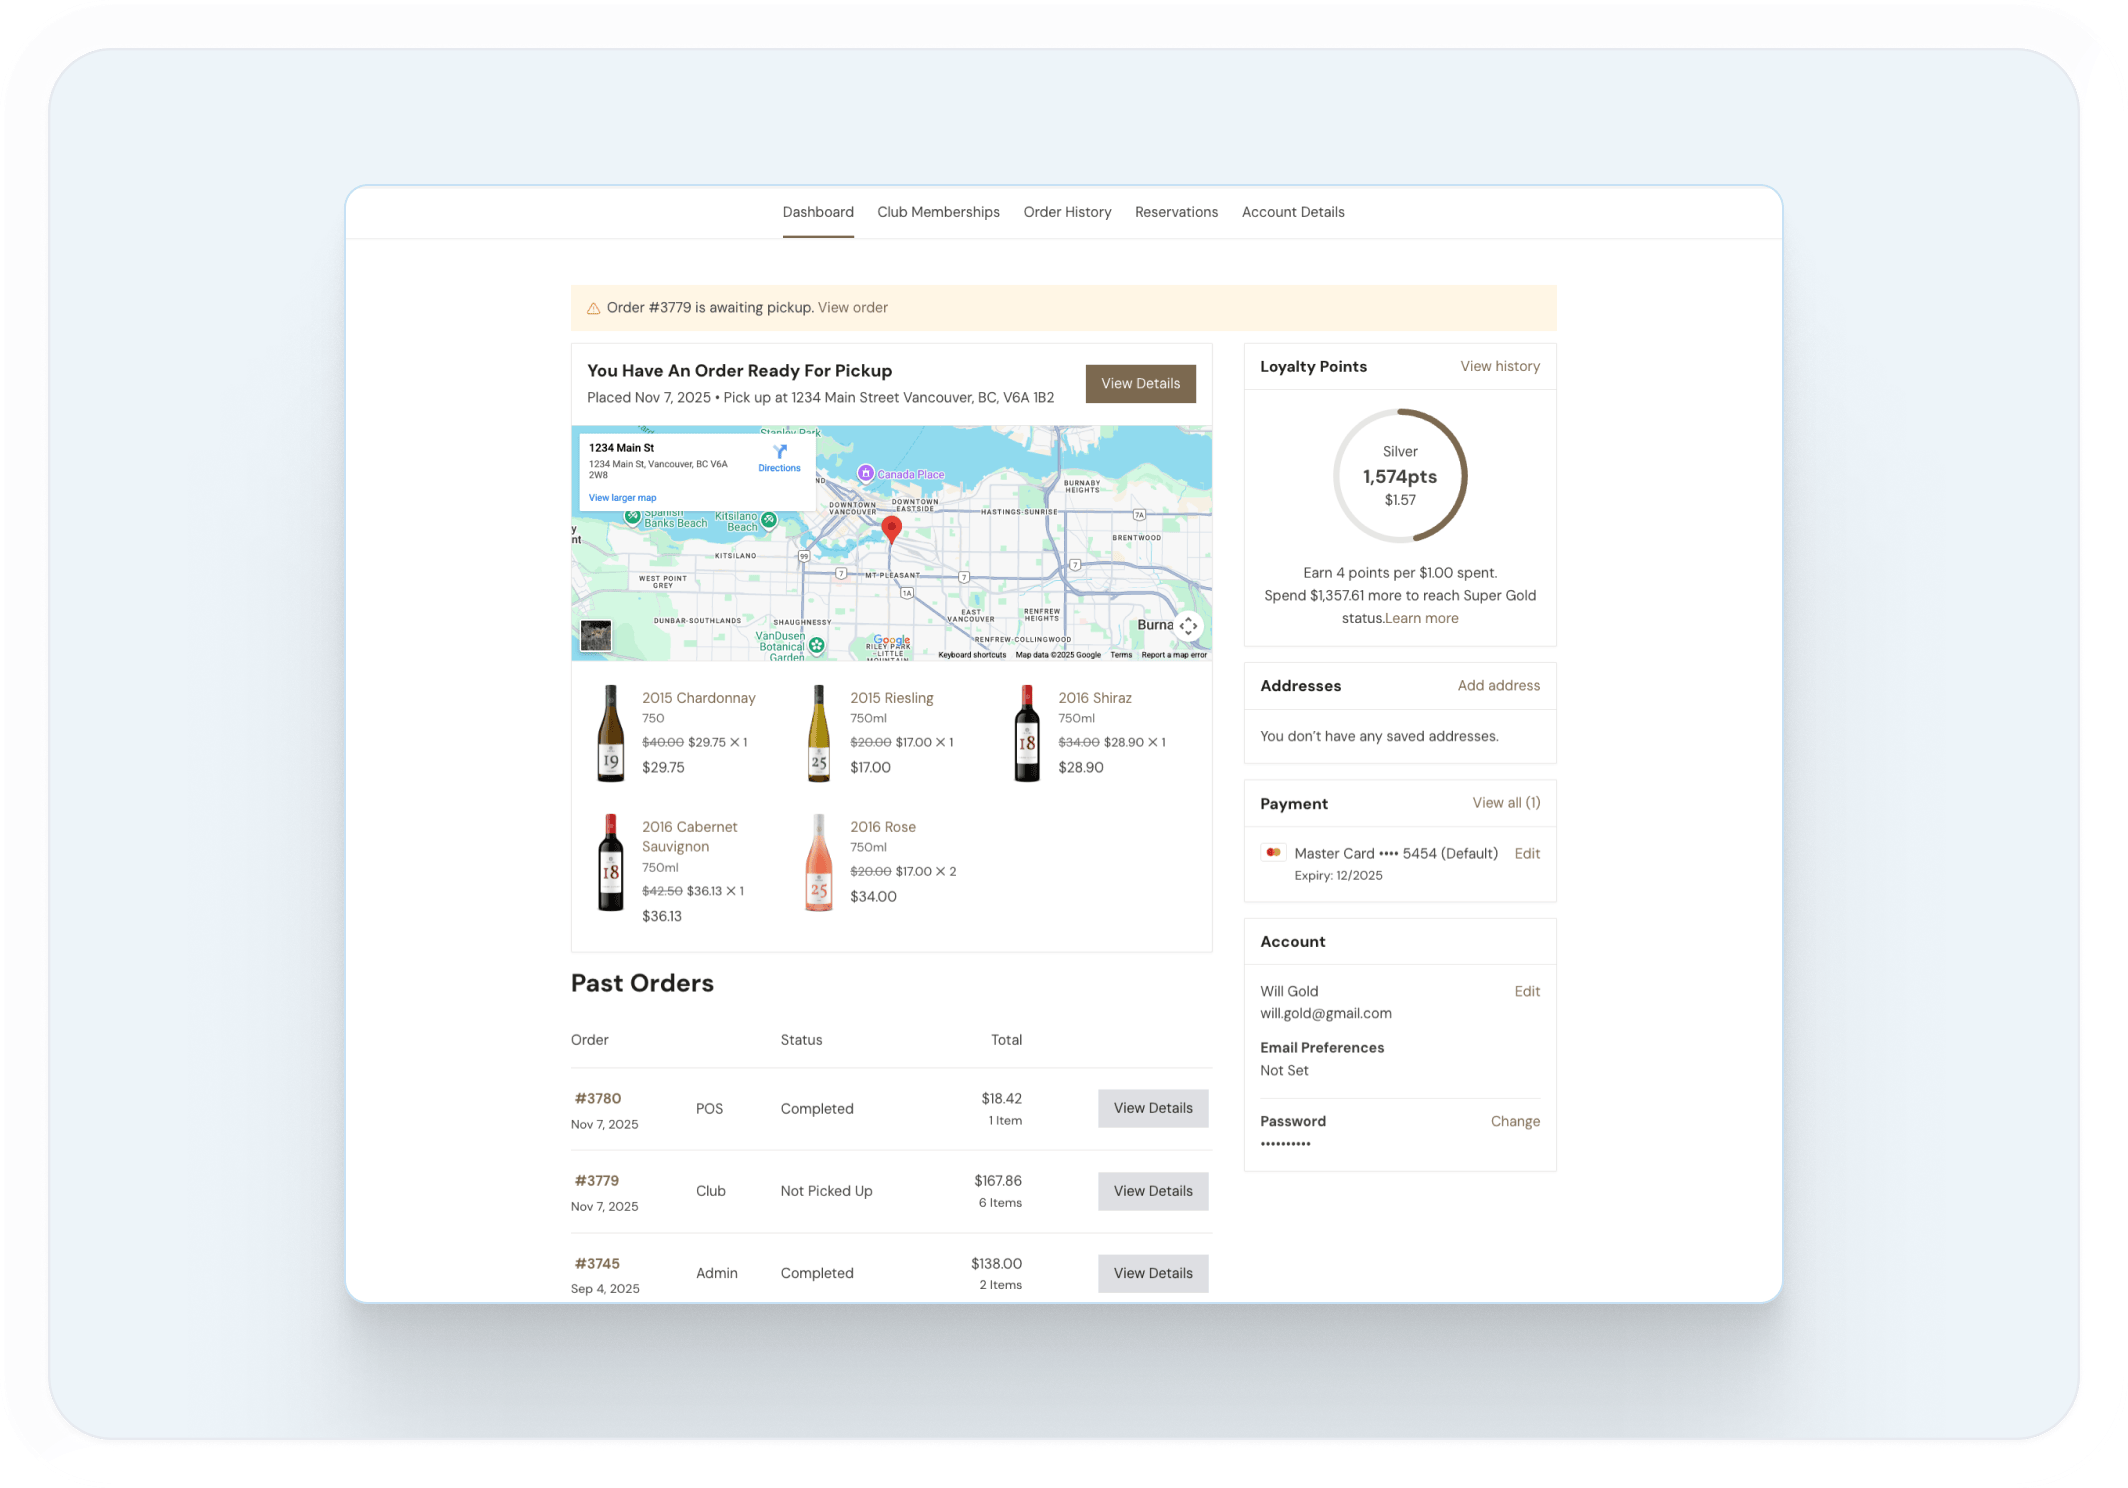Click the warning icon in the pickup banner
The height and width of the screenshot is (1488, 2128).
[593, 308]
